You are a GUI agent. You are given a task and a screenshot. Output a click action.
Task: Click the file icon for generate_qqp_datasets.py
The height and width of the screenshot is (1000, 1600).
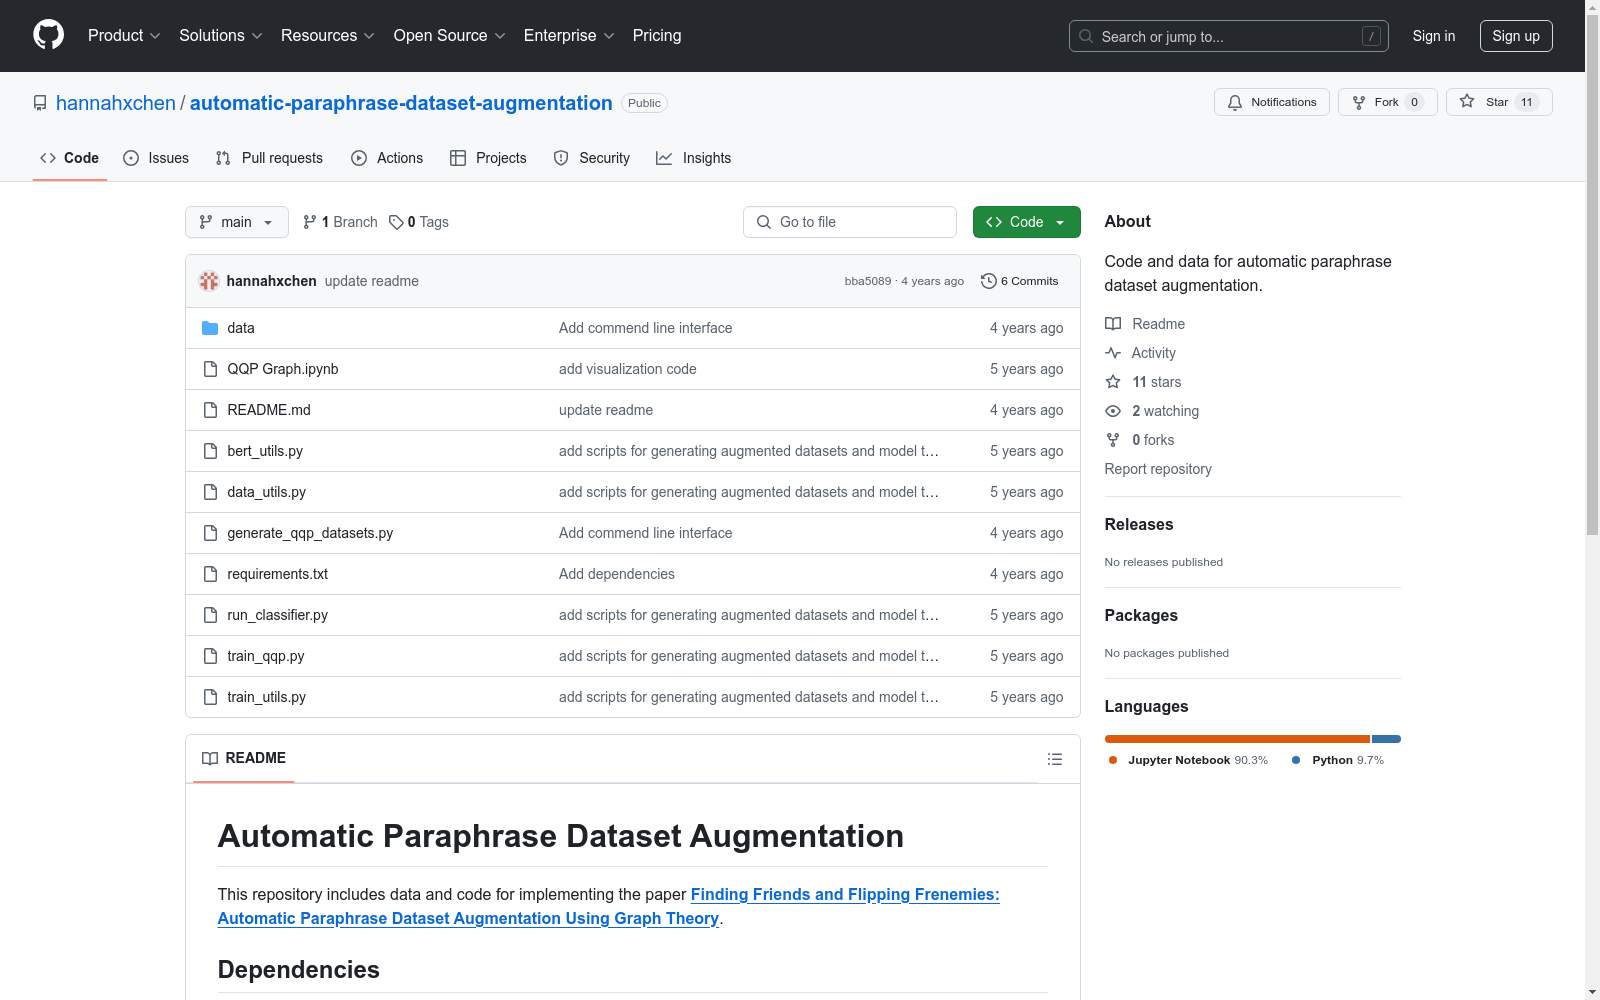pos(210,533)
